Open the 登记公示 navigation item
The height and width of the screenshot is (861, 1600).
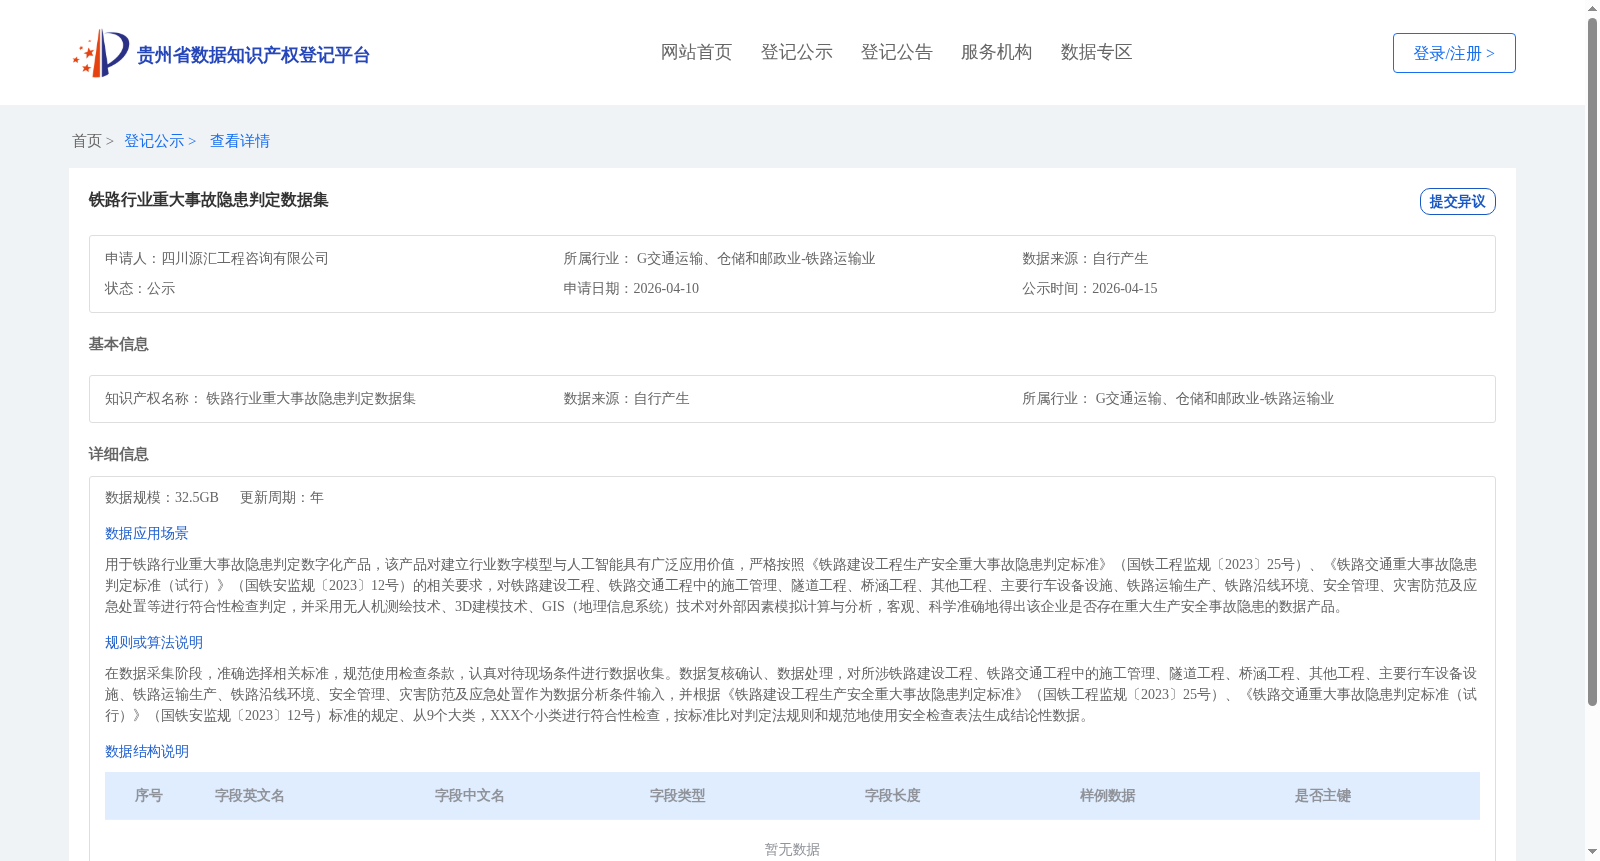tap(797, 52)
